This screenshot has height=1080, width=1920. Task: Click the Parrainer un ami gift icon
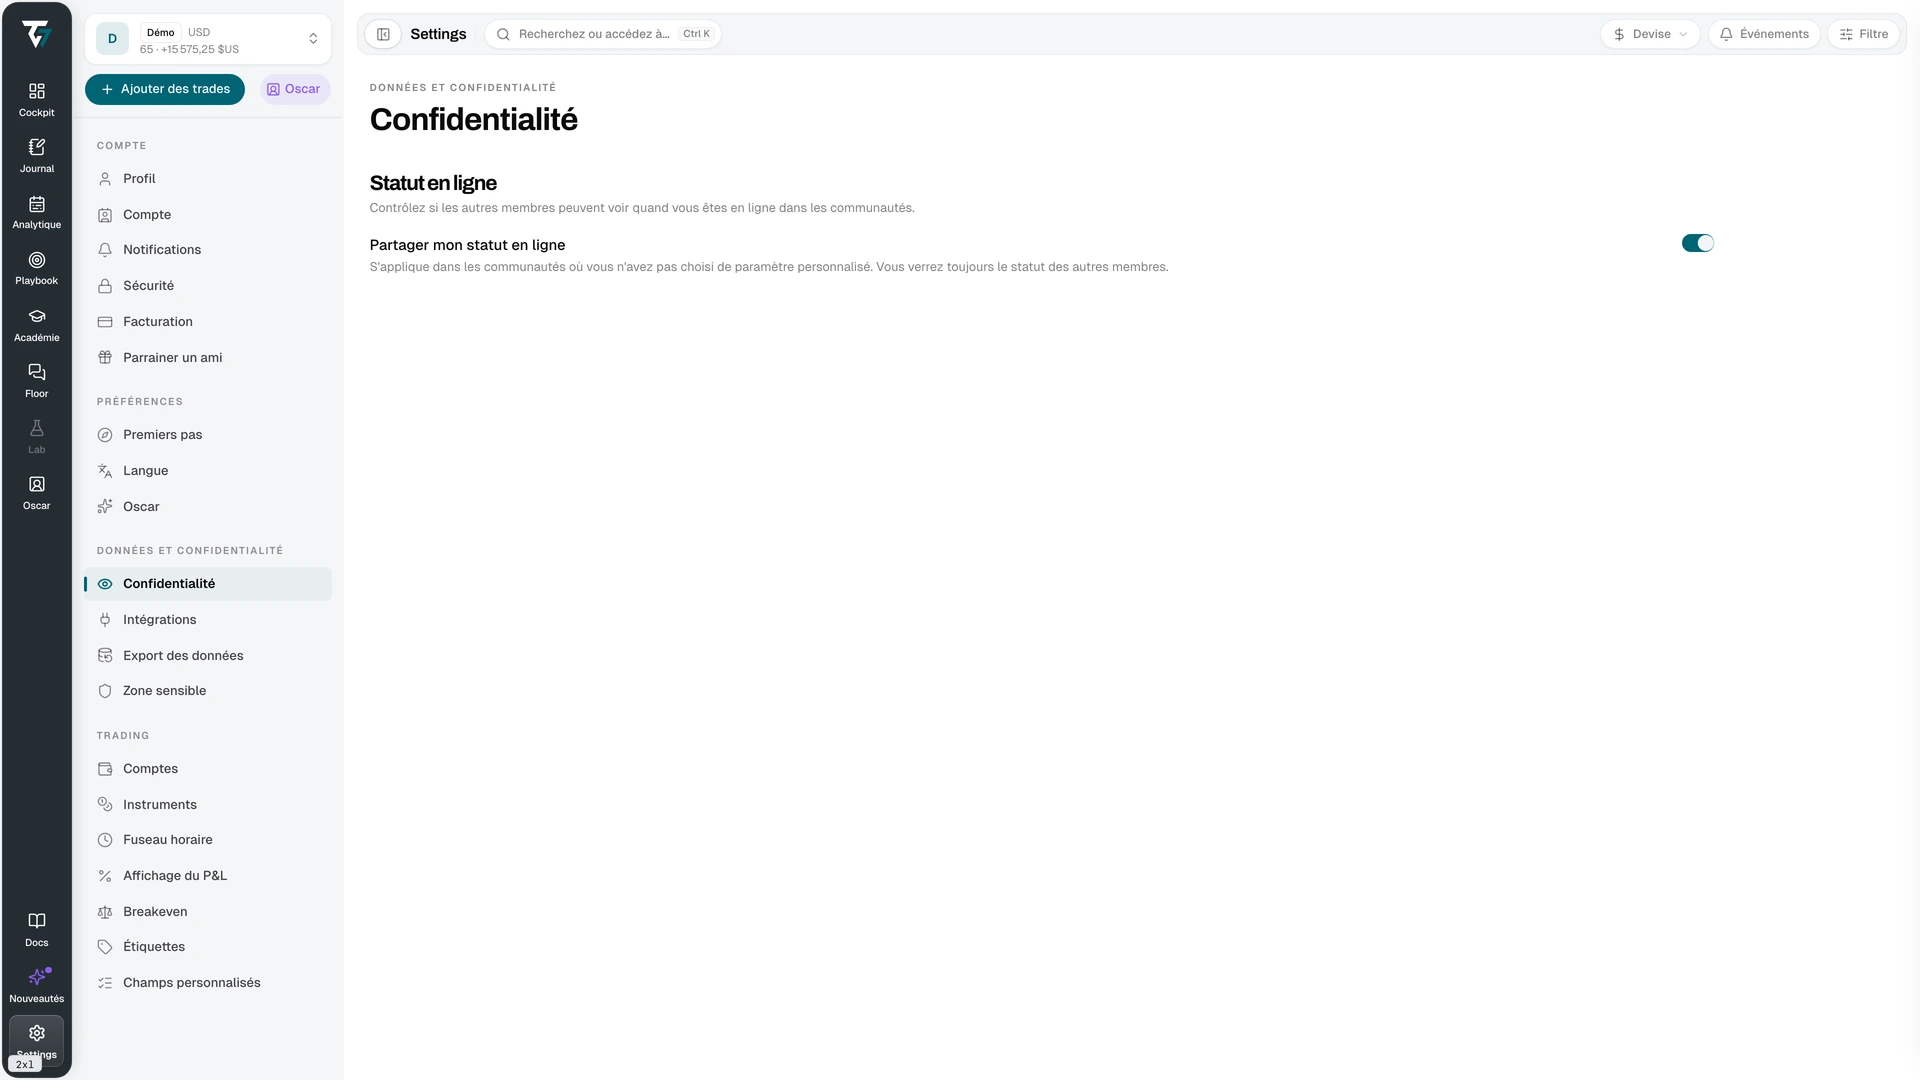(x=105, y=358)
